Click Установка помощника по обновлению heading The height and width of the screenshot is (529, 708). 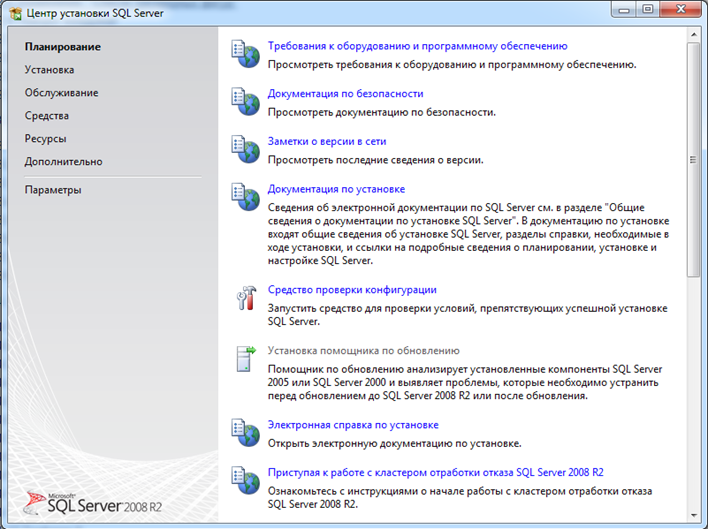tap(363, 351)
